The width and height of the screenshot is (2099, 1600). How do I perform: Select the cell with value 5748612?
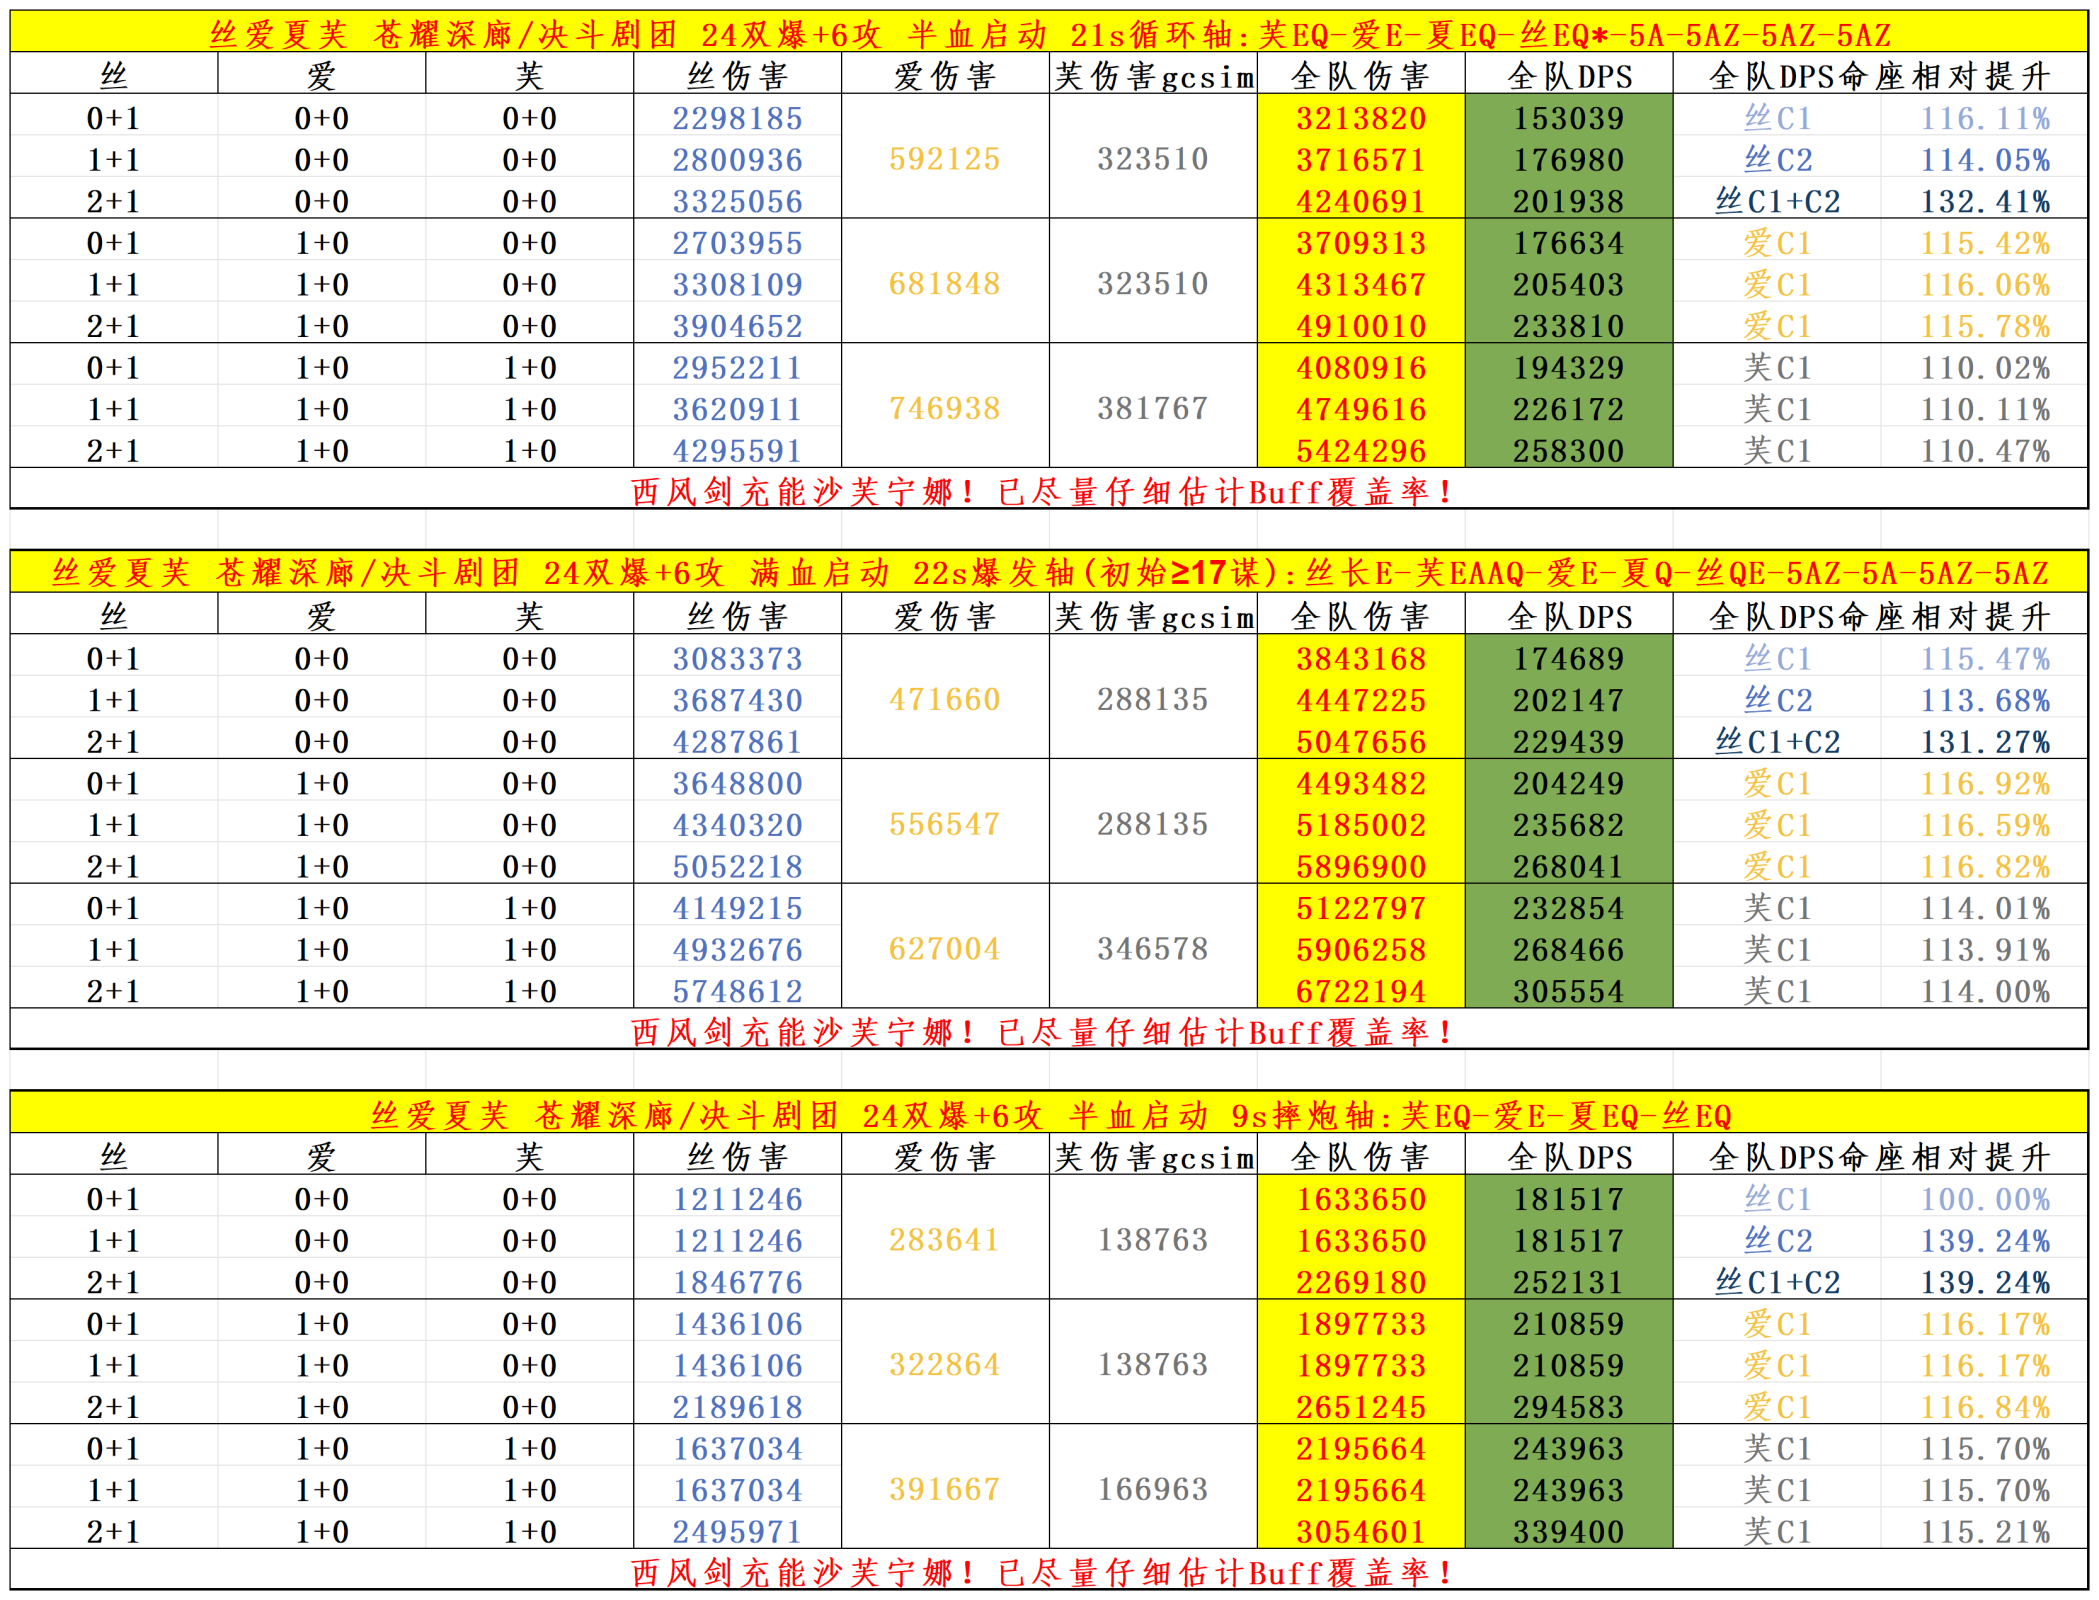[x=737, y=991]
